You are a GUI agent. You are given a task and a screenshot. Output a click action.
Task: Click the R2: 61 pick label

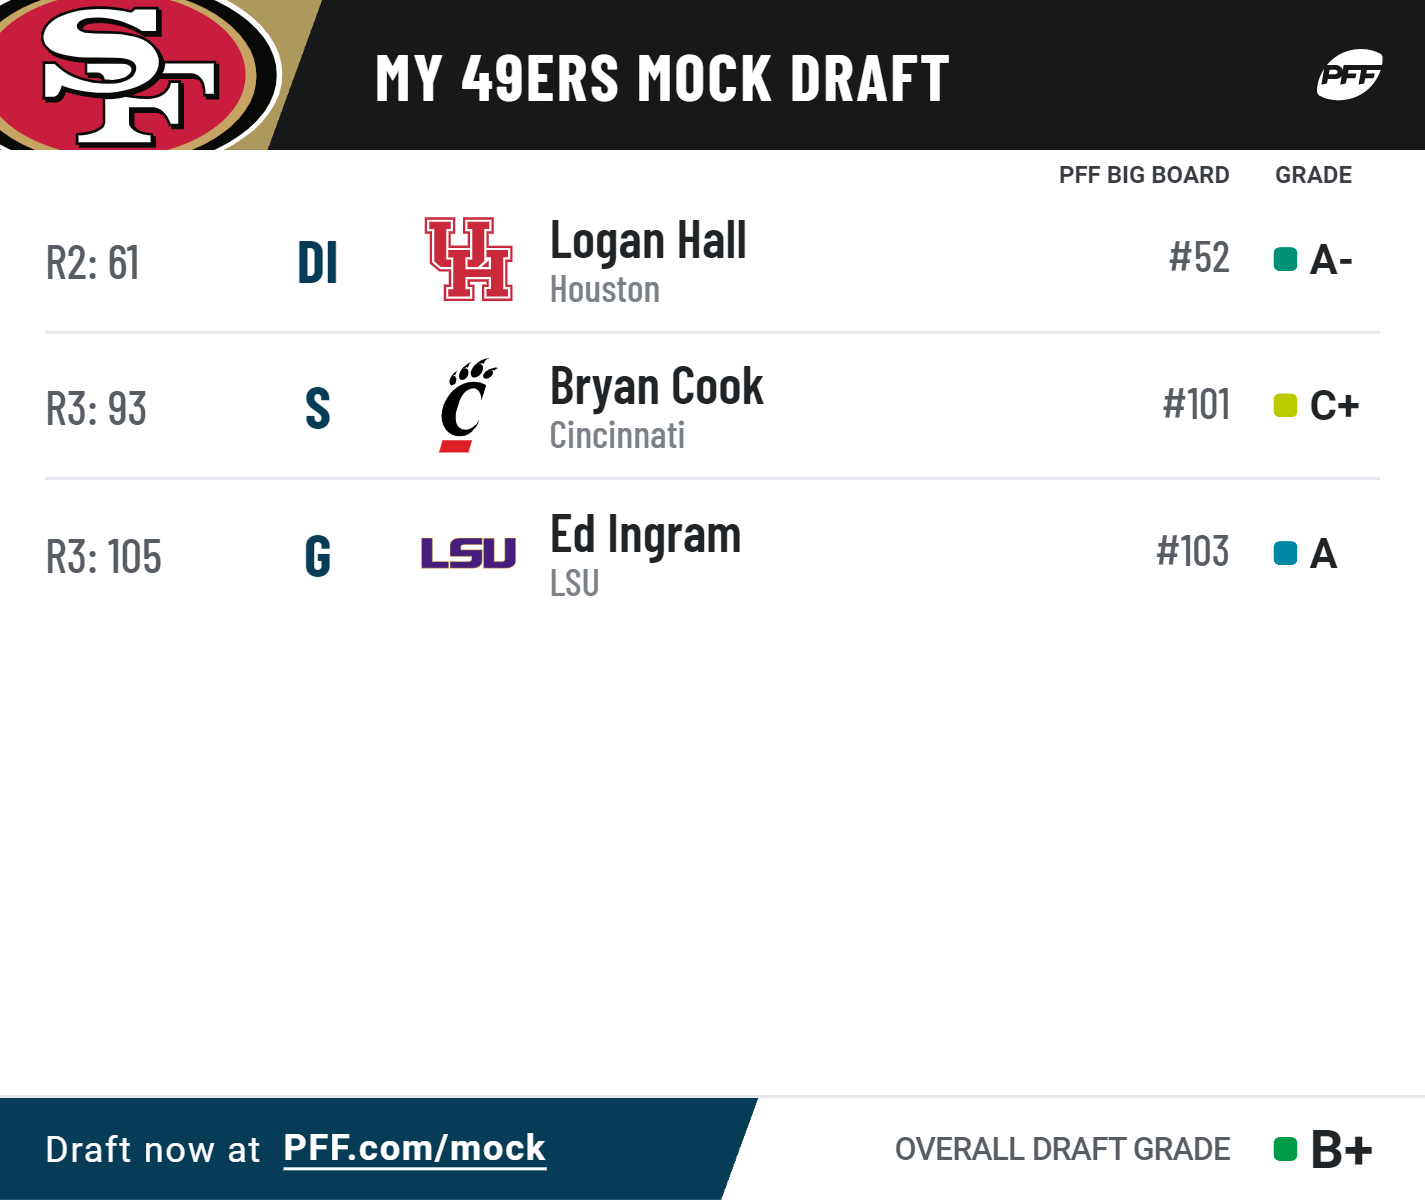tap(93, 263)
